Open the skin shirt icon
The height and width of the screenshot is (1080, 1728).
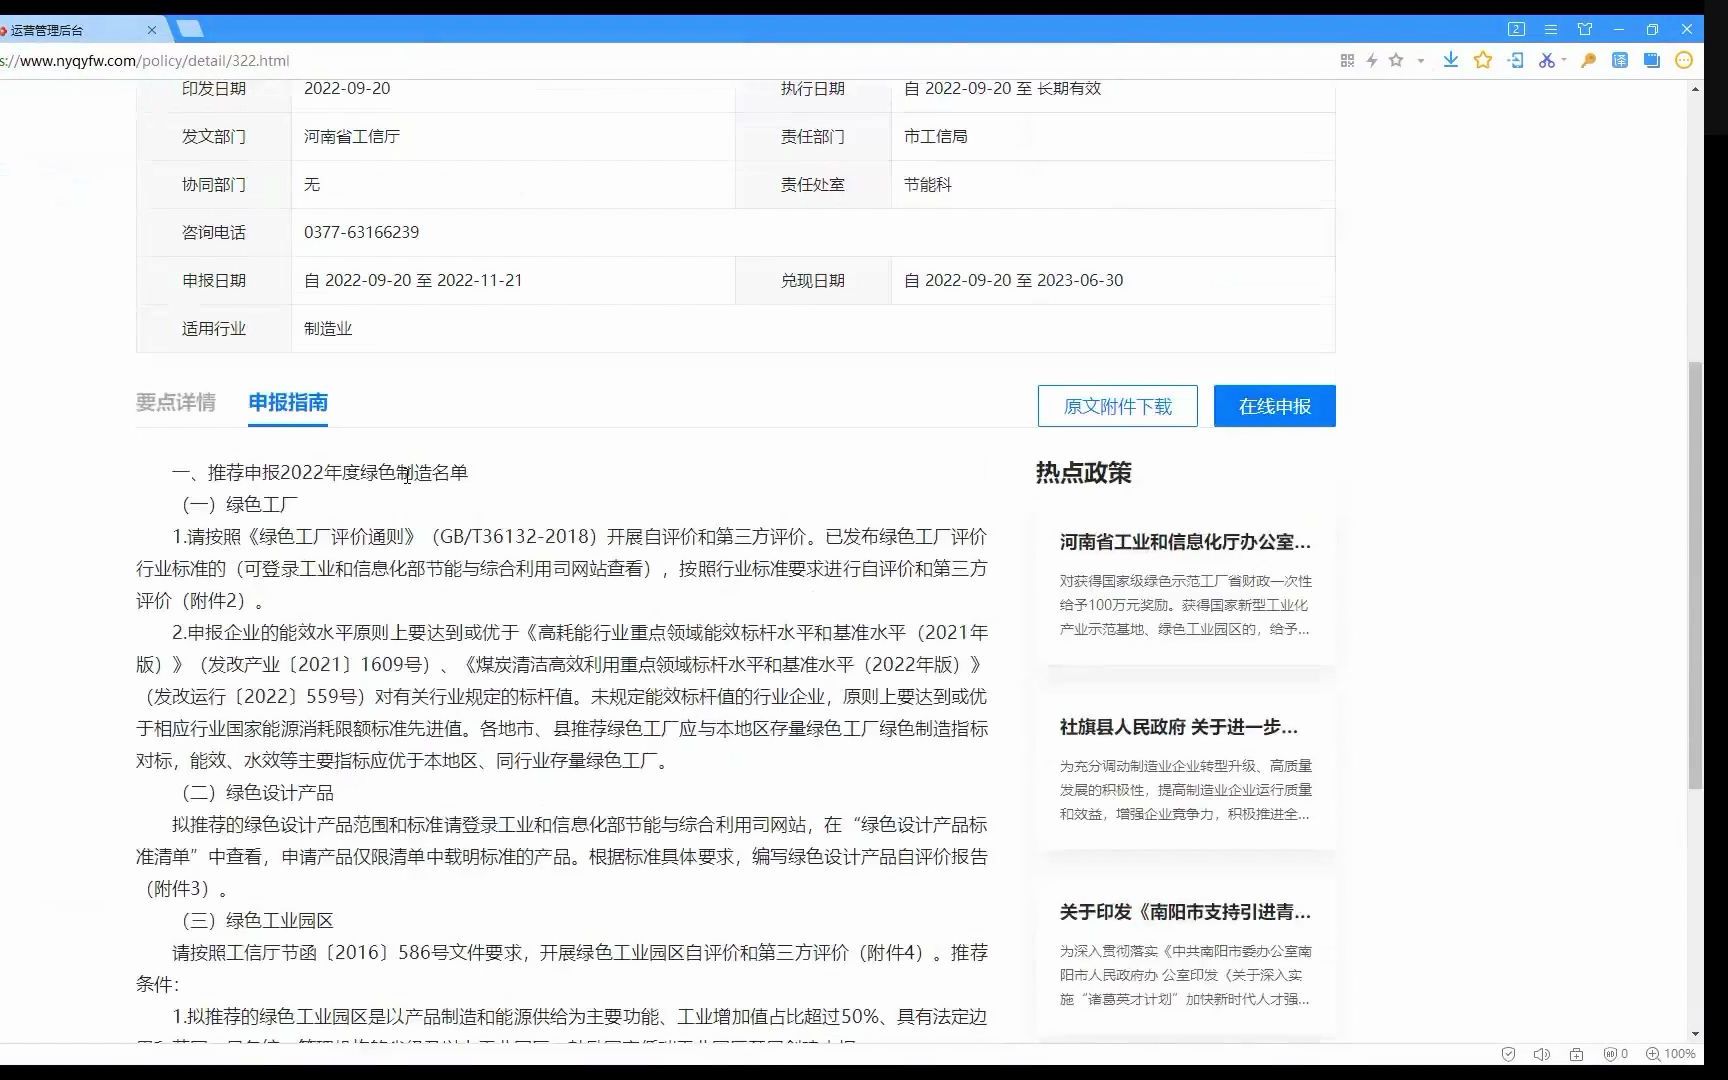pyautogui.click(x=1585, y=29)
